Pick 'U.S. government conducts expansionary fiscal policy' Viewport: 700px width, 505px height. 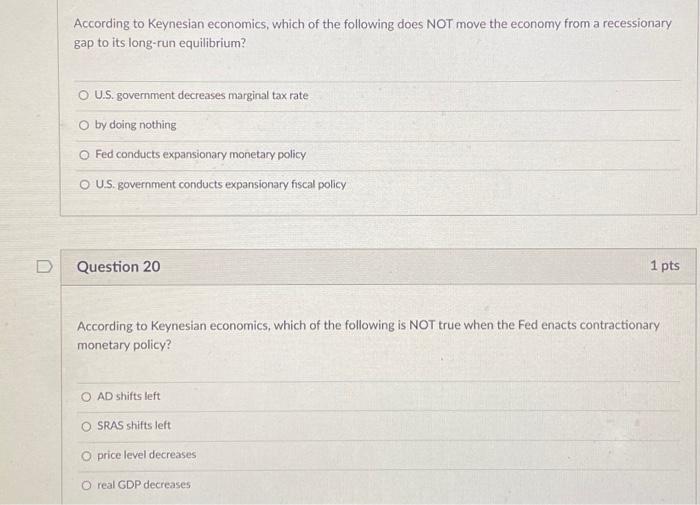tap(84, 184)
